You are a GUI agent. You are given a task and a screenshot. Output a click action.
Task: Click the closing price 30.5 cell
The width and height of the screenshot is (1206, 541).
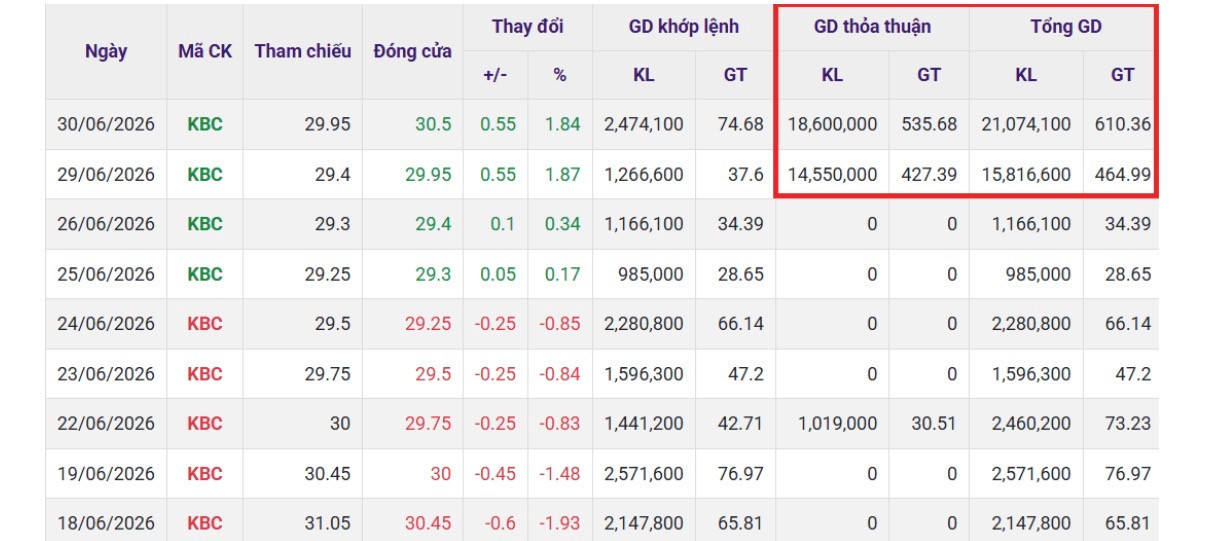(x=434, y=125)
